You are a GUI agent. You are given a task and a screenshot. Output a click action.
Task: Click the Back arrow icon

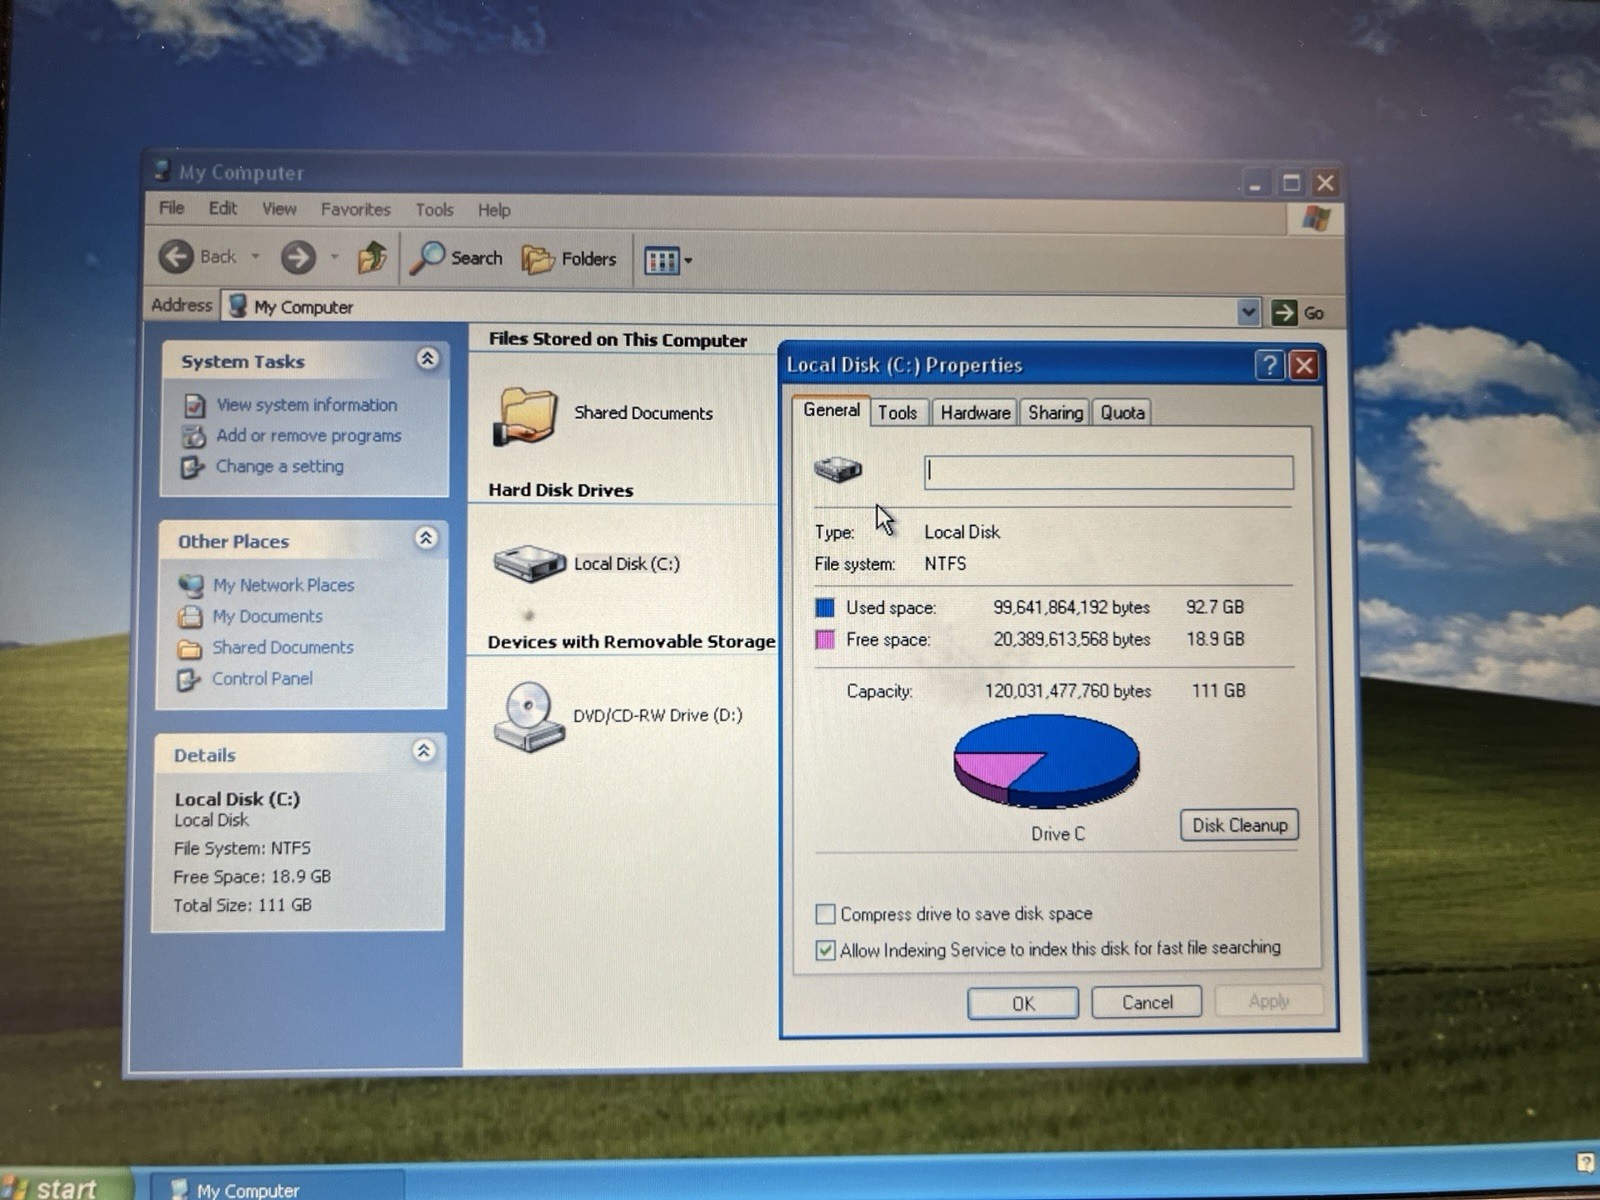pos(177,257)
